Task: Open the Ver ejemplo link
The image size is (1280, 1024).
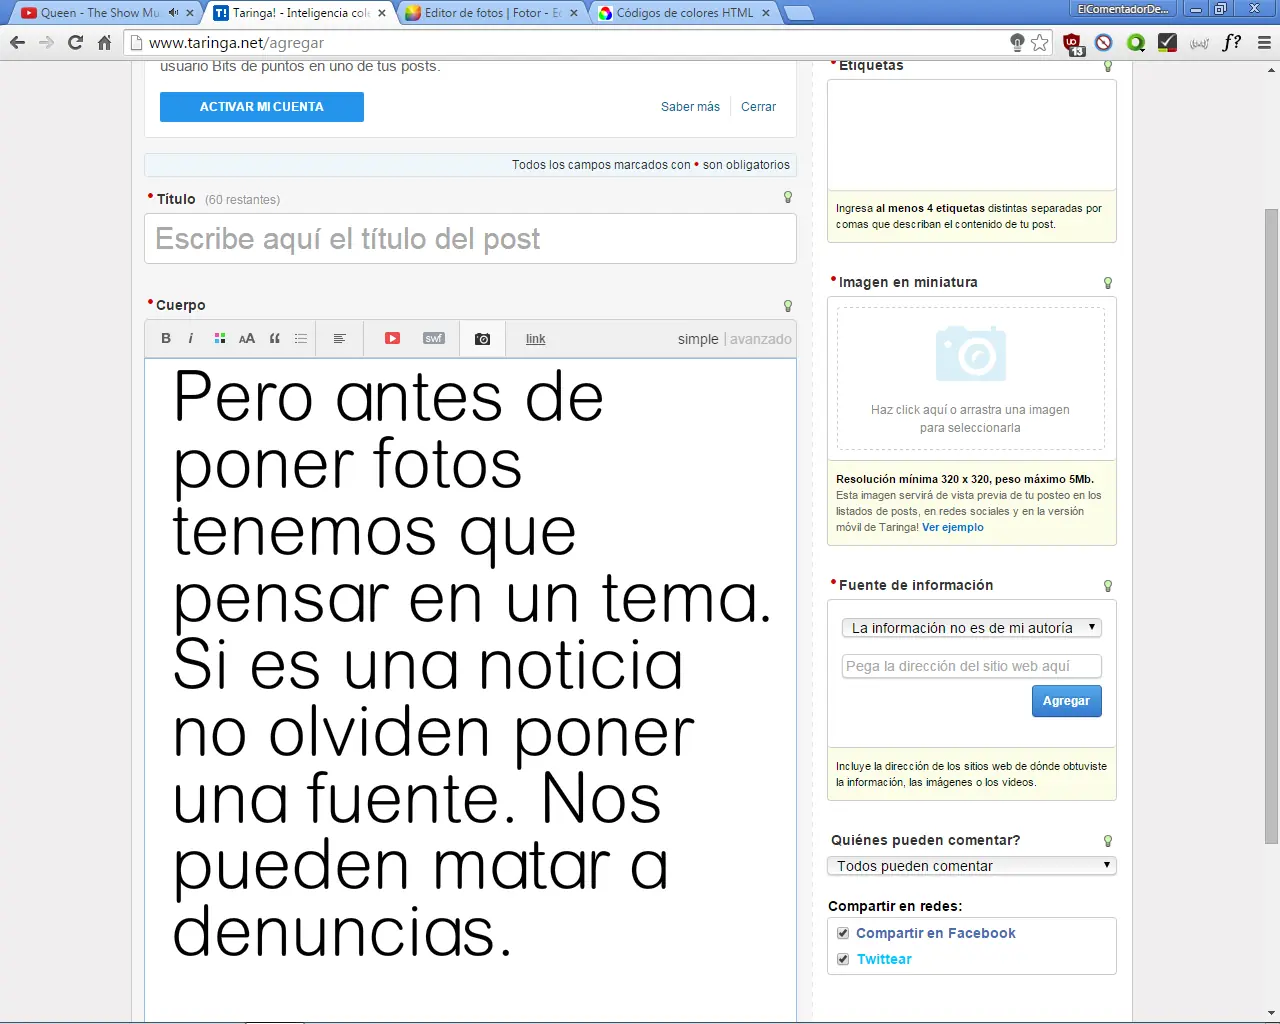Action: 953,528
